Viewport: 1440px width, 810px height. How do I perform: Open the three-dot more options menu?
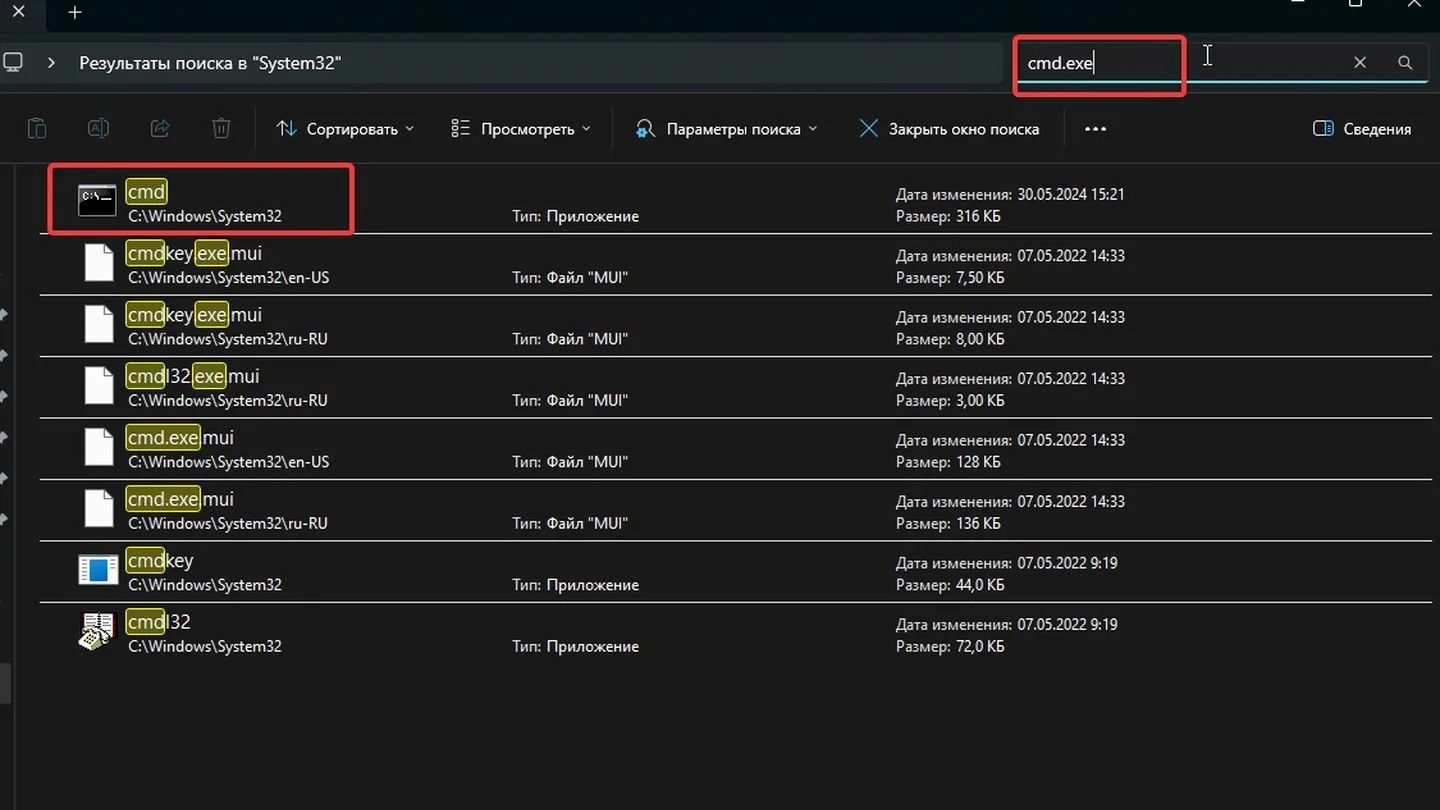(1095, 129)
